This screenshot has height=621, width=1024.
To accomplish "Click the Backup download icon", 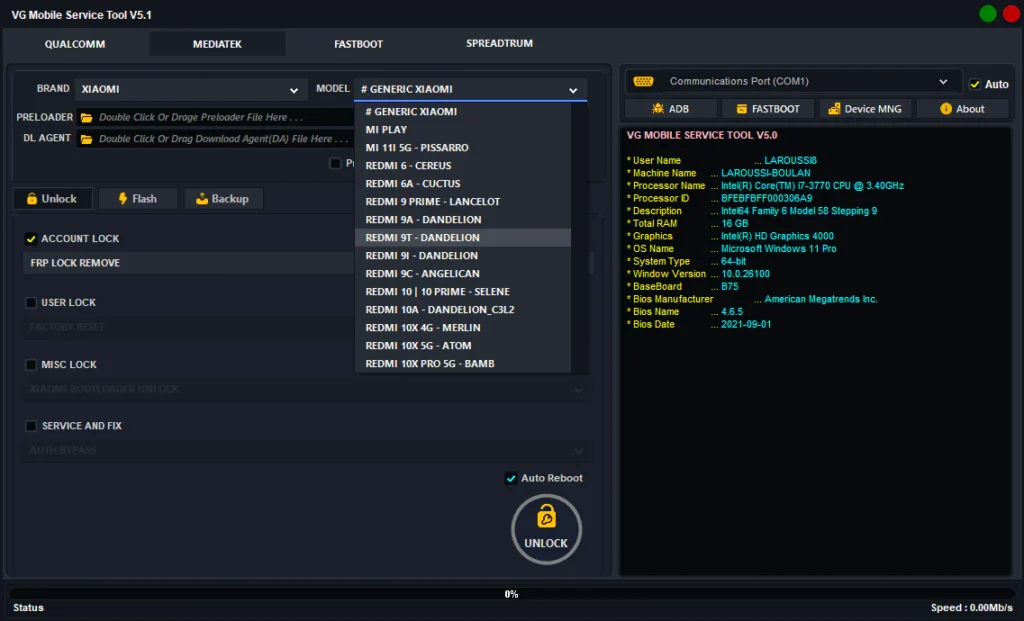I will (x=202, y=199).
